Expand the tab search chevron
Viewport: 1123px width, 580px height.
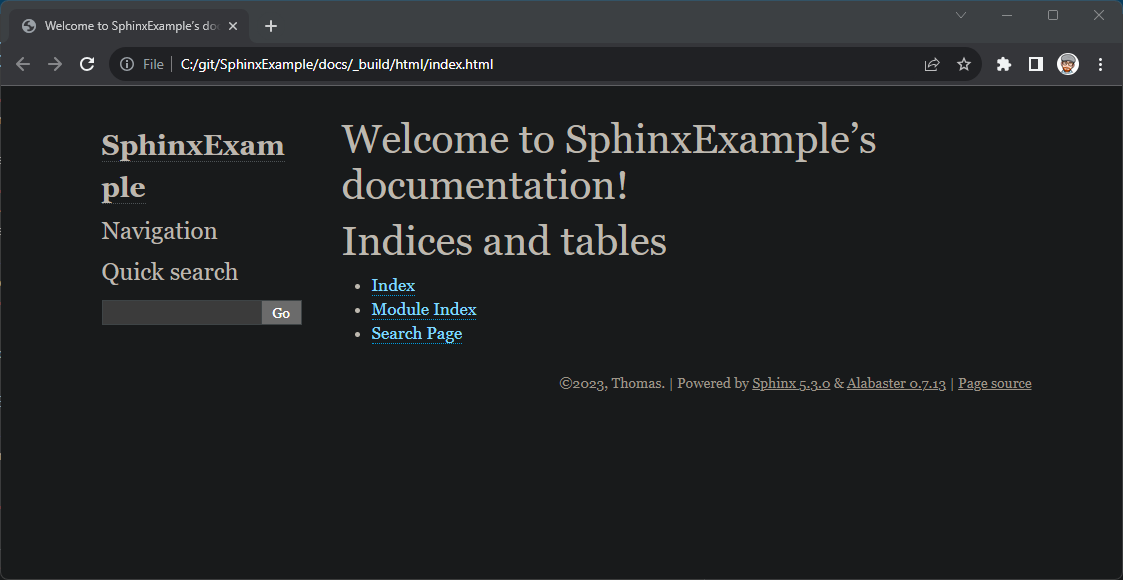click(961, 15)
